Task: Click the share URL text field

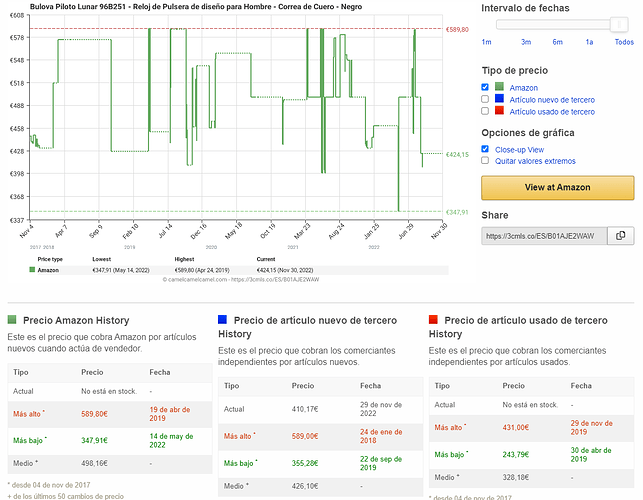Action: (544, 236)
